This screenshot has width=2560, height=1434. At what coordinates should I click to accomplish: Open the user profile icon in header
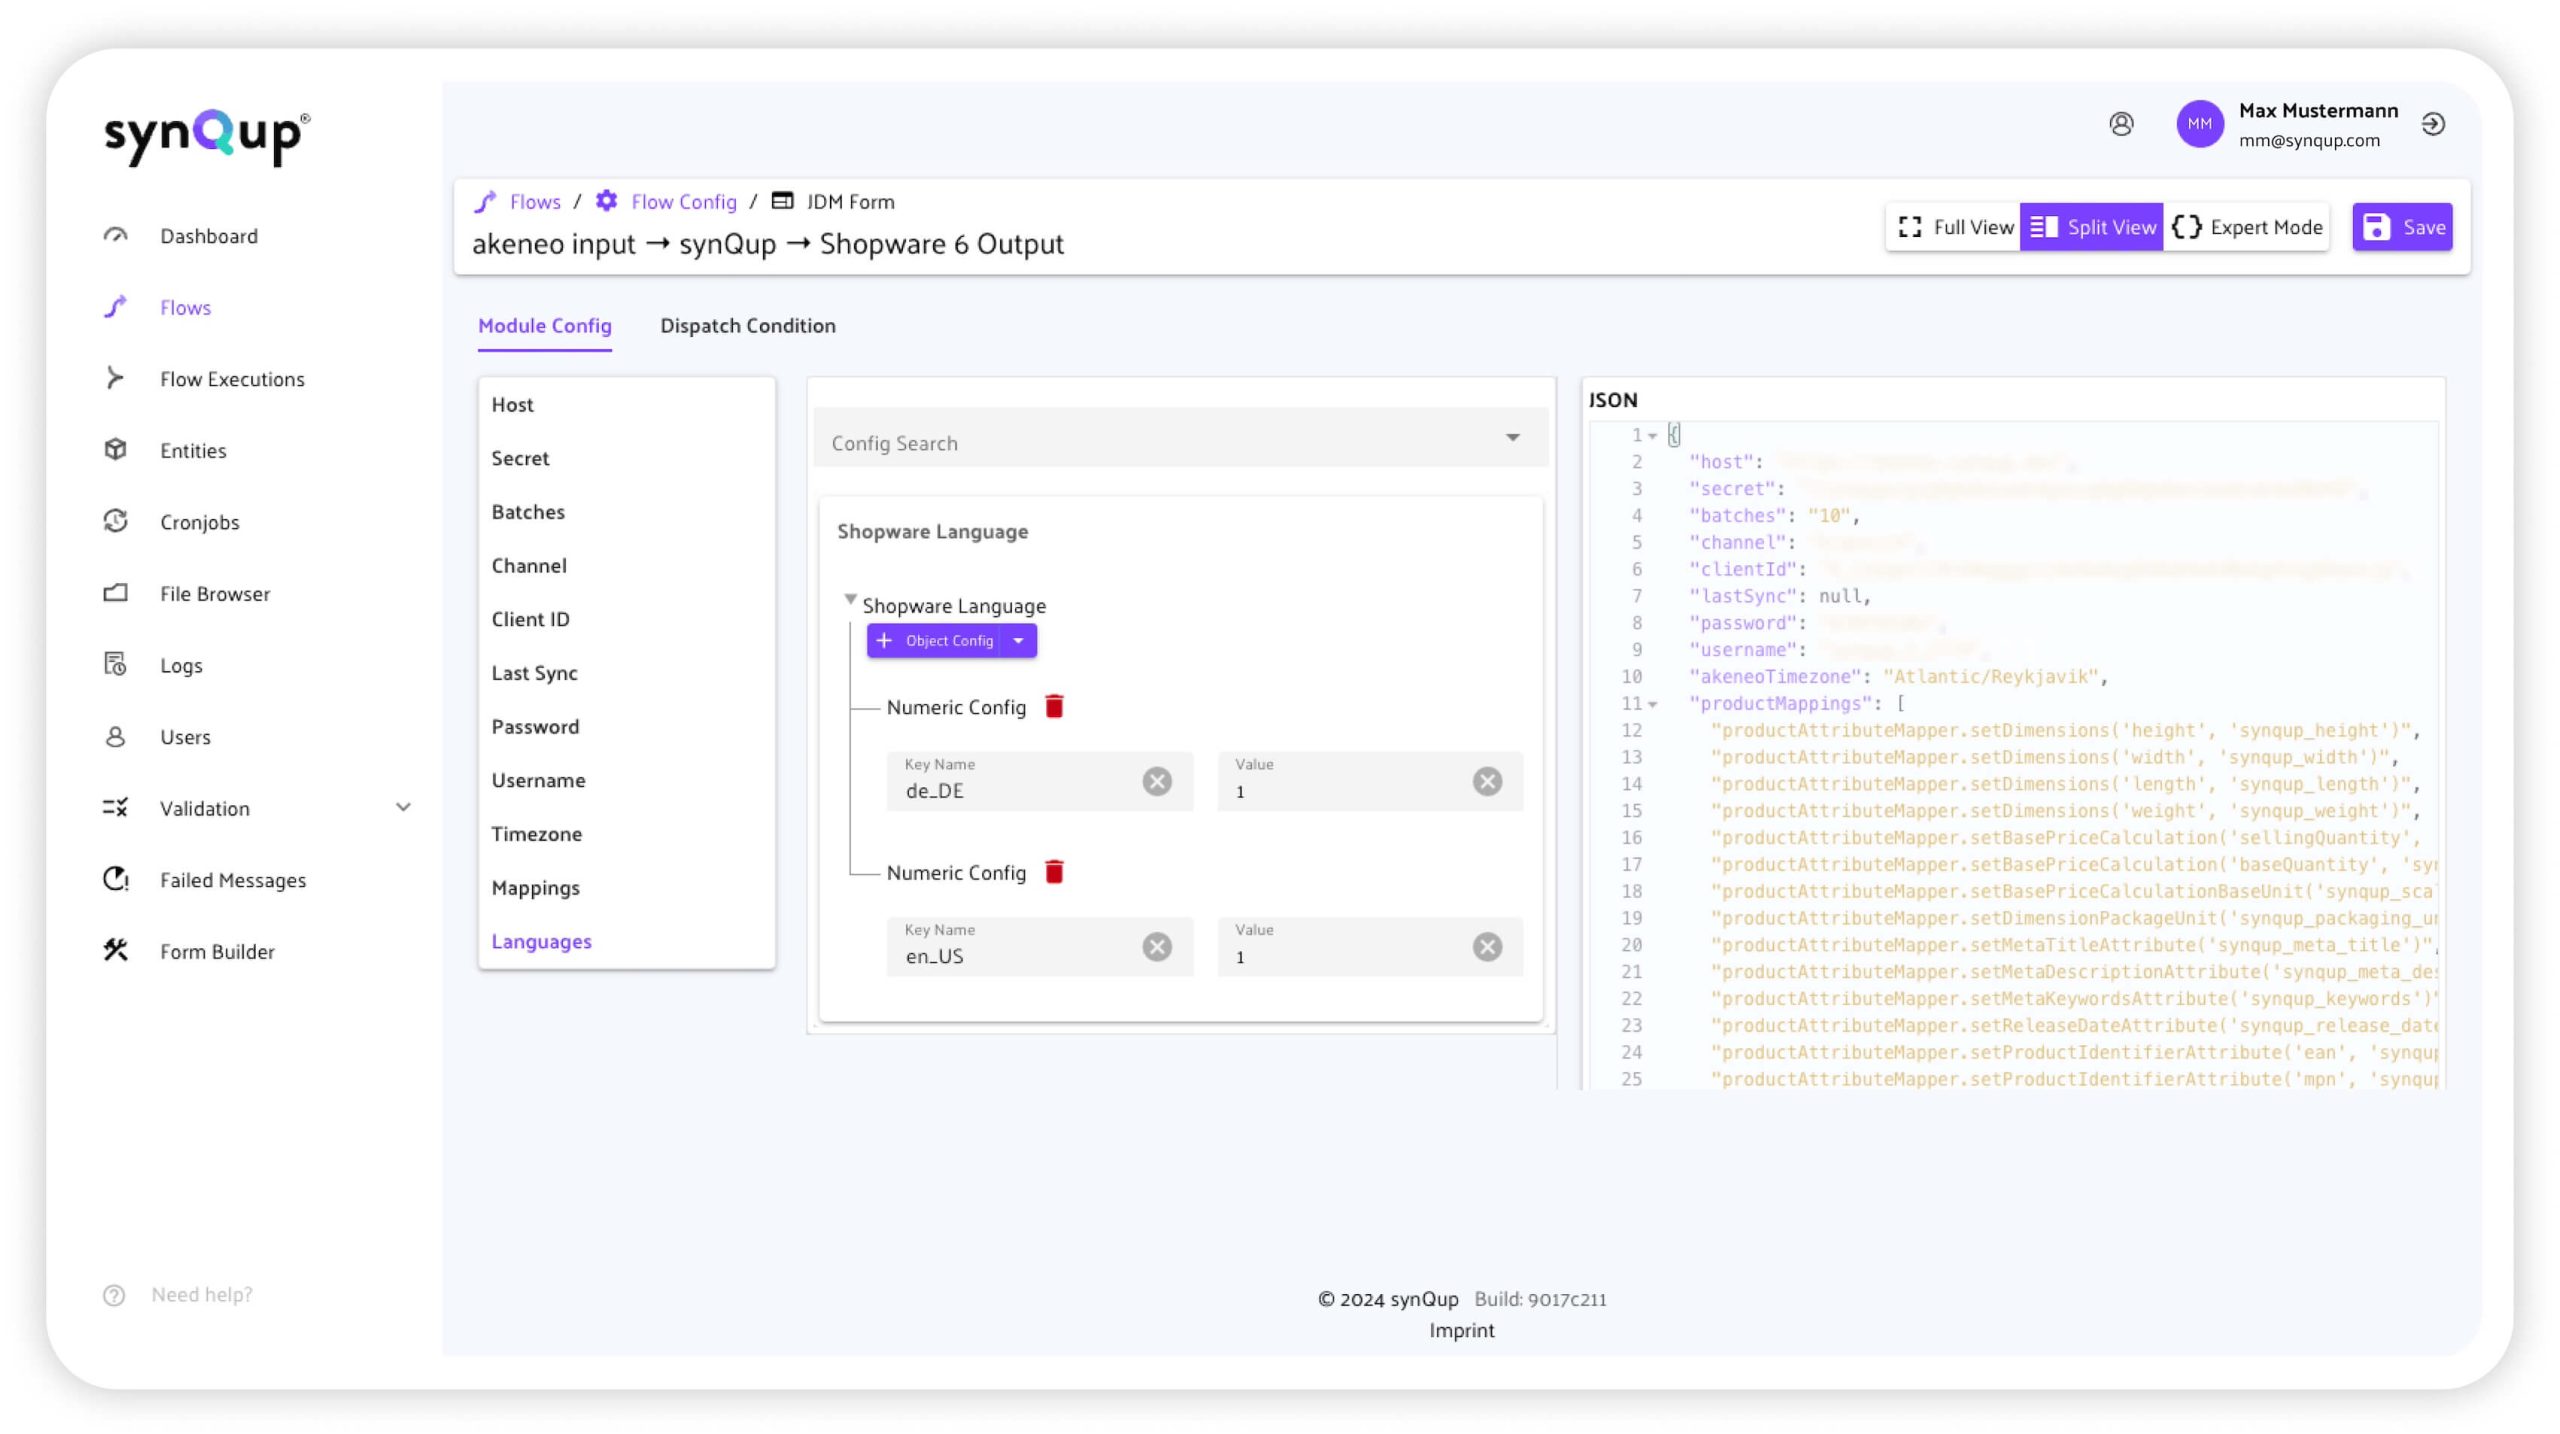(x=2121, y=124)
